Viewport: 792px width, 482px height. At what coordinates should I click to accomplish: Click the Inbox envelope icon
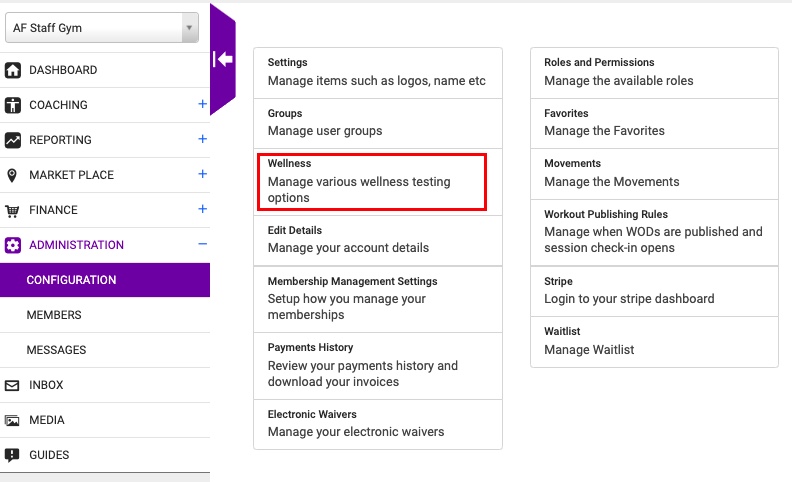coord(12,385)
